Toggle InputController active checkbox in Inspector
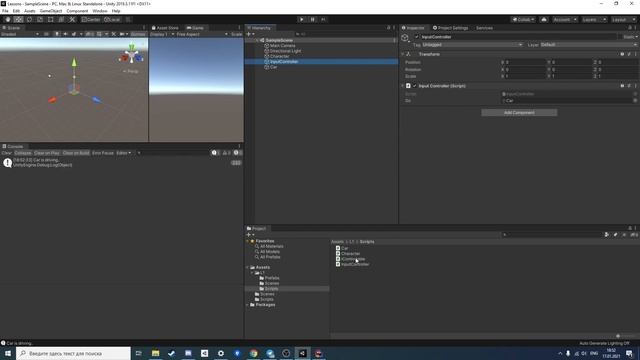 (417, 37)
